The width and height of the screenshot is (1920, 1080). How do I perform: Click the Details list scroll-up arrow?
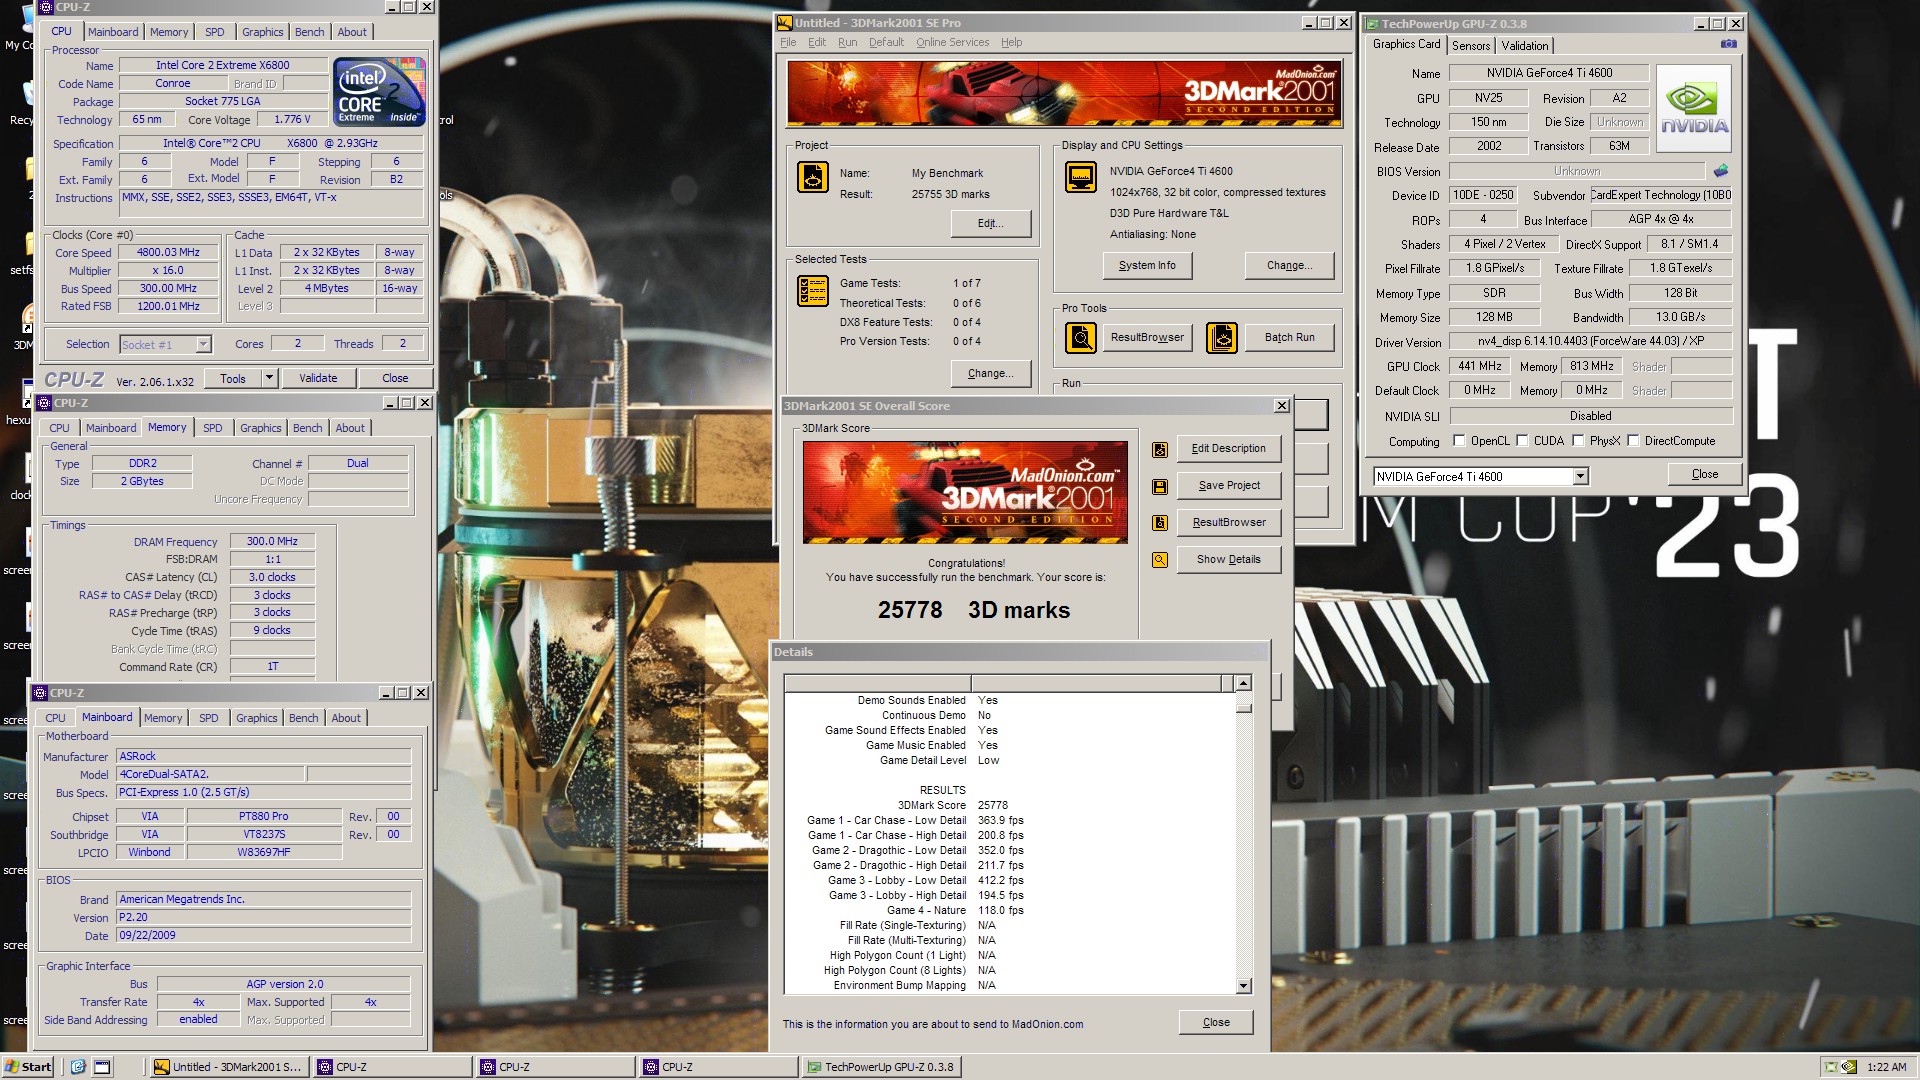coord(1243,684)
